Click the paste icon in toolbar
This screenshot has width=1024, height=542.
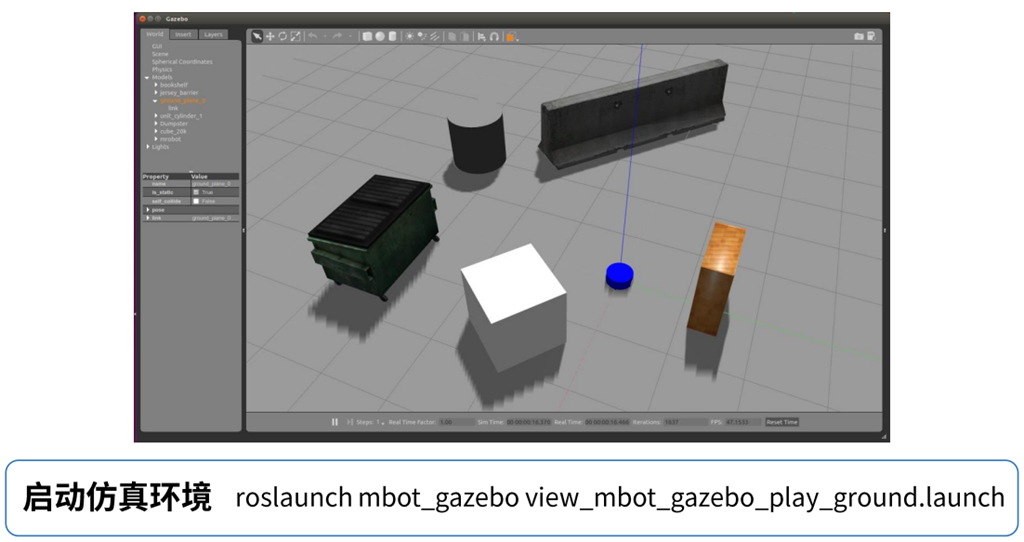pyautogui.click(x=464, y=37)
